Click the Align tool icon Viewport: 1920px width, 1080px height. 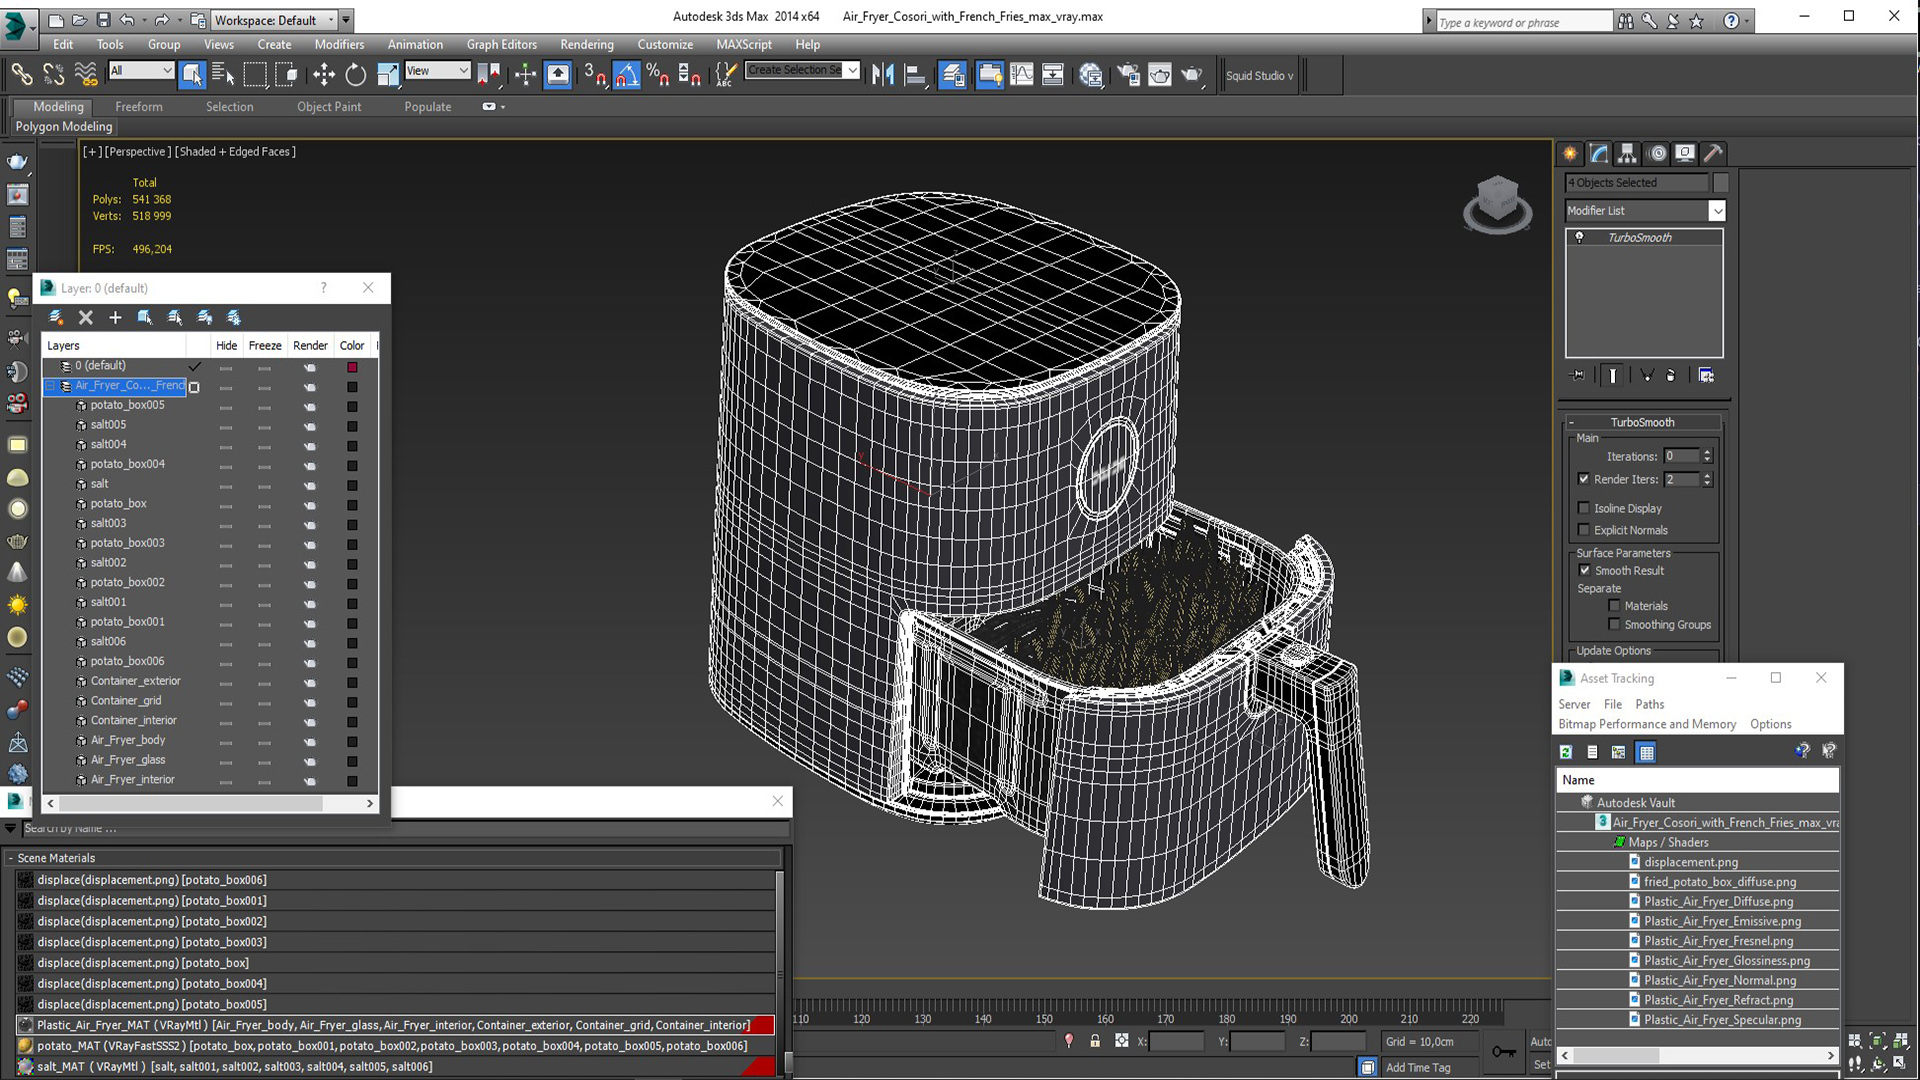(914, 74)
